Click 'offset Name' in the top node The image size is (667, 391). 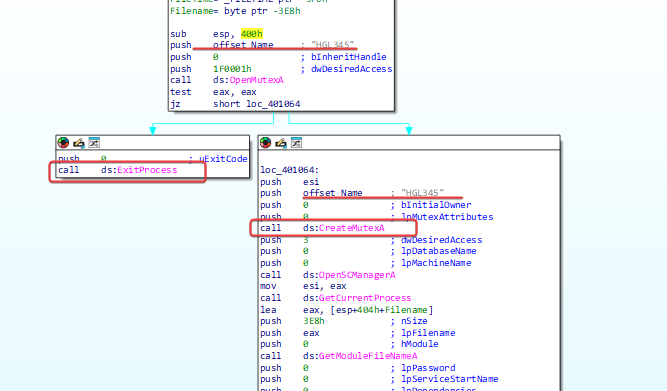243,45
